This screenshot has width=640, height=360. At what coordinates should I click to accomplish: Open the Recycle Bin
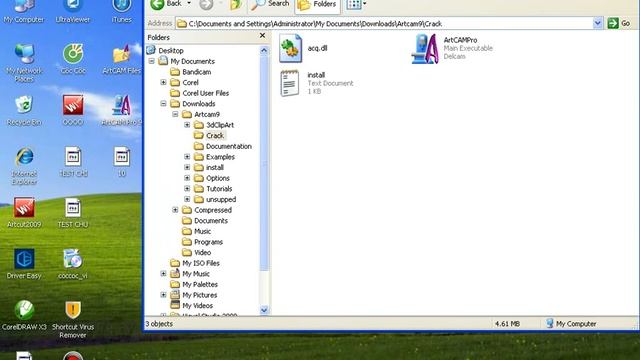tap(24, 110)
